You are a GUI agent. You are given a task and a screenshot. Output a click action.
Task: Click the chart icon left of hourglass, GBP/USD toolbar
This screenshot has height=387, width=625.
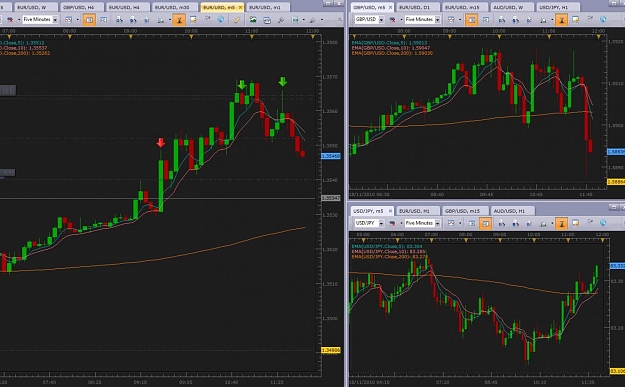tap(543, 20)
